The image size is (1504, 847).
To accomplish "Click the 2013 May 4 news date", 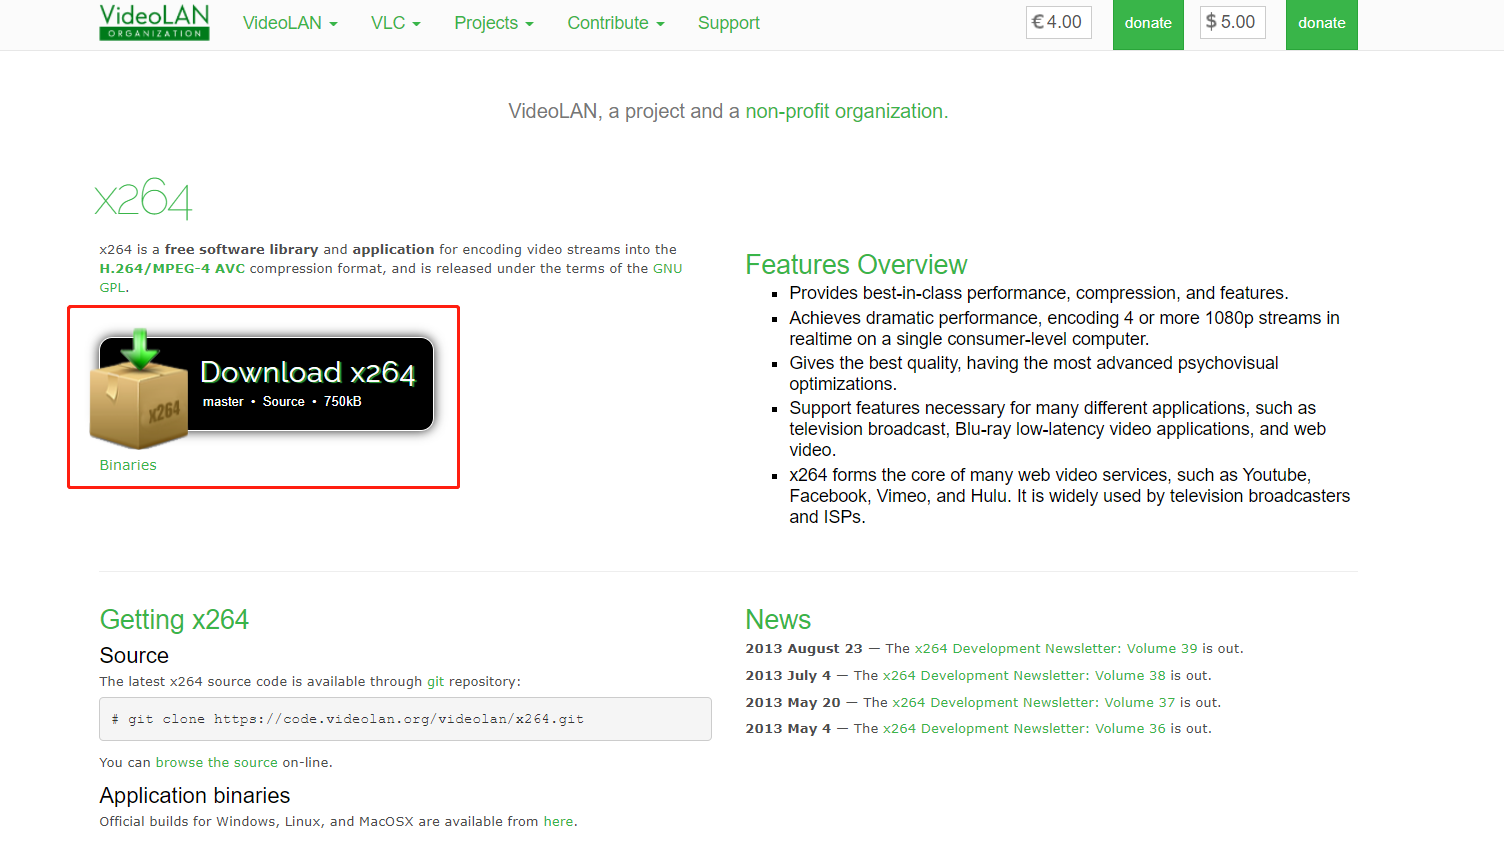I will 788,729.
